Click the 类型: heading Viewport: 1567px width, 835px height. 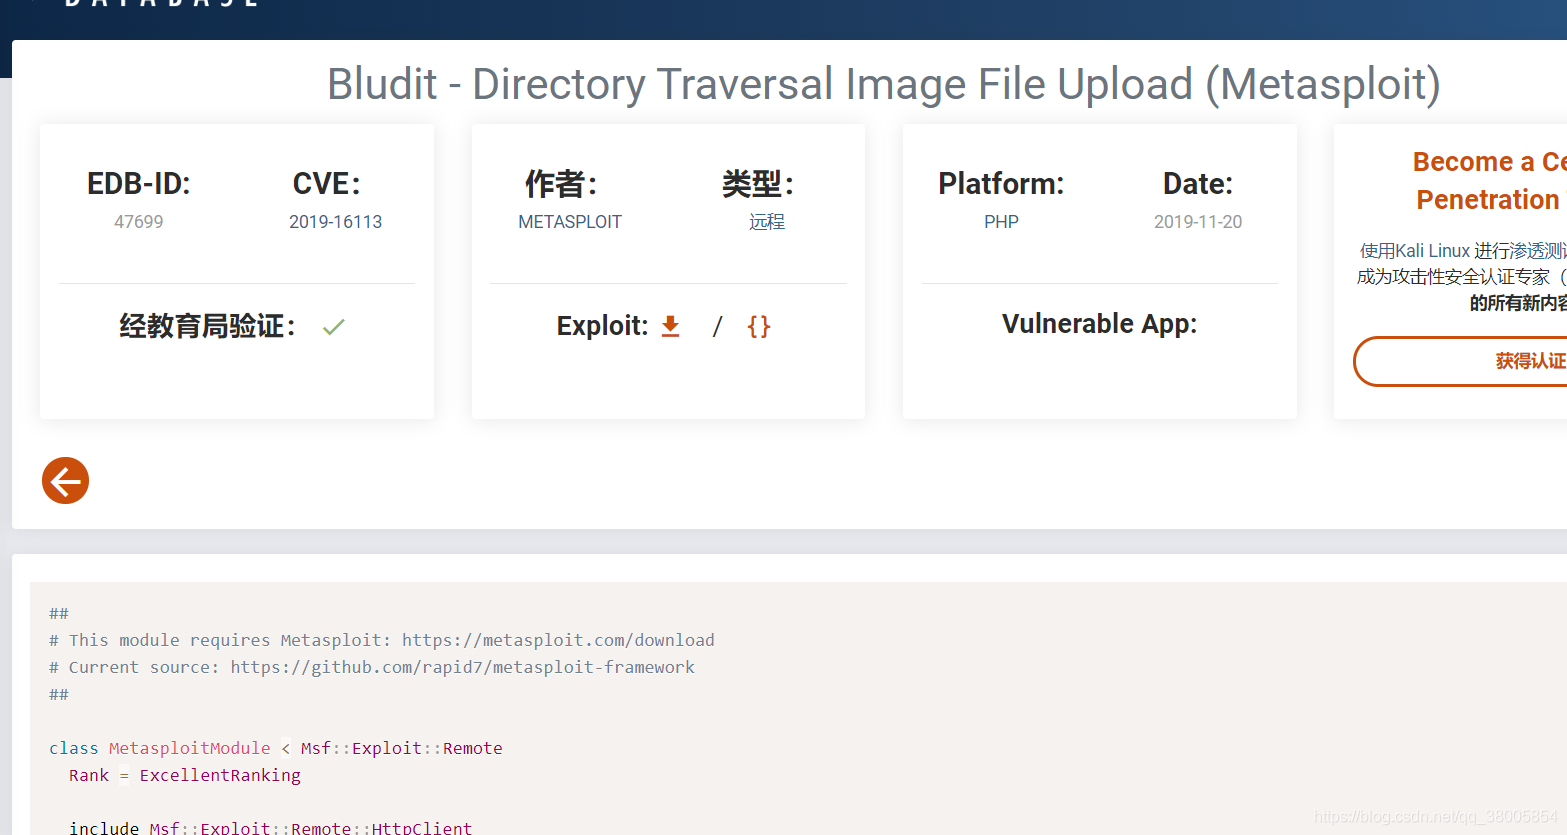point(758,184)
